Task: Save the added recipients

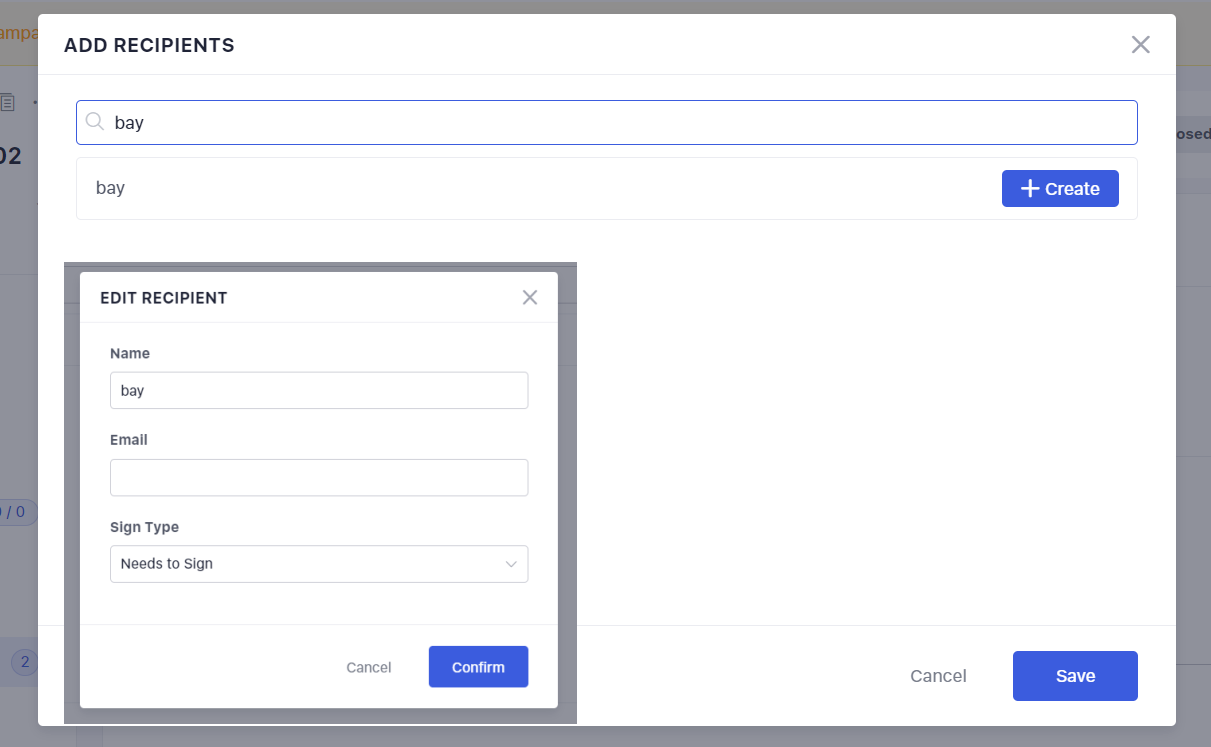Action: click(x=1075, y=675)
